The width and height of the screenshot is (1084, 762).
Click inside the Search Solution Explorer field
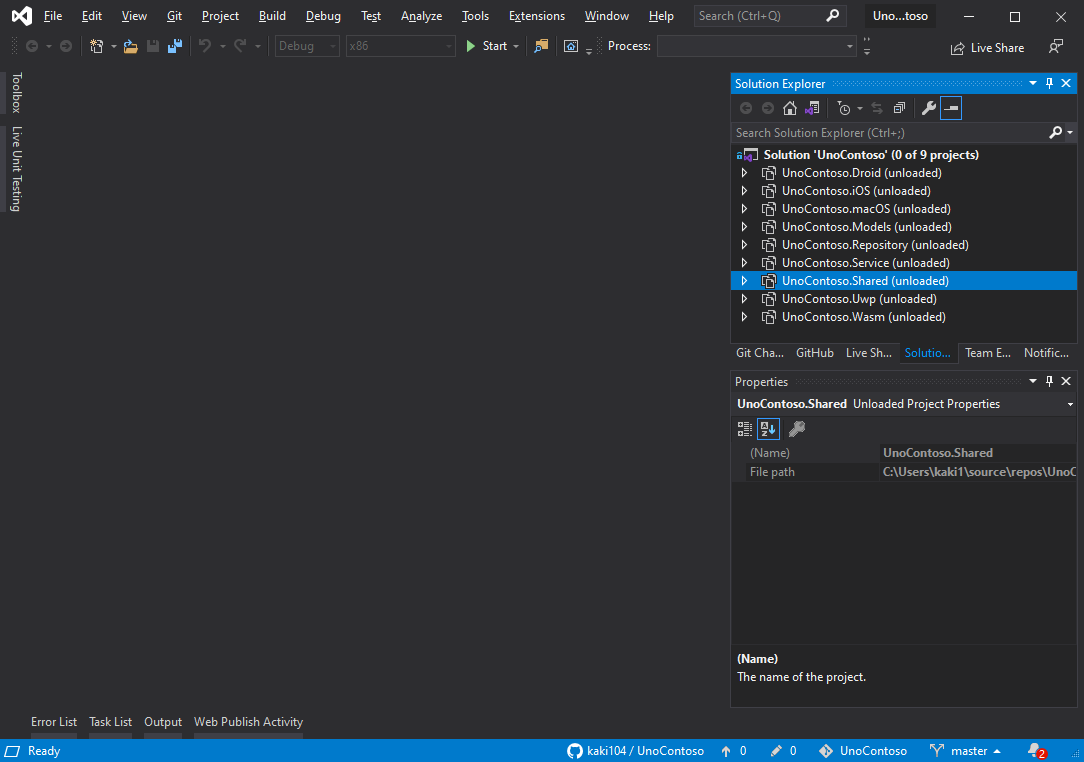pyautogui.click(x=890, y=133)
